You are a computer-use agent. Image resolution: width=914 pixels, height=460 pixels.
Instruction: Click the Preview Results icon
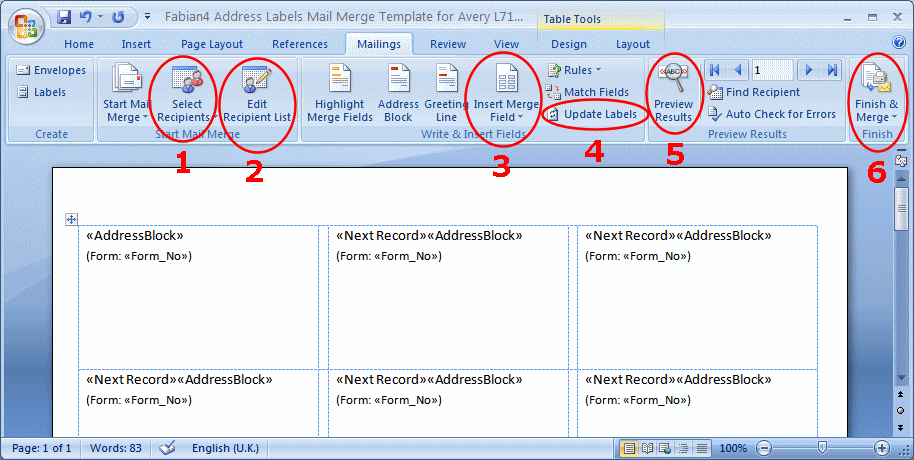673,78
